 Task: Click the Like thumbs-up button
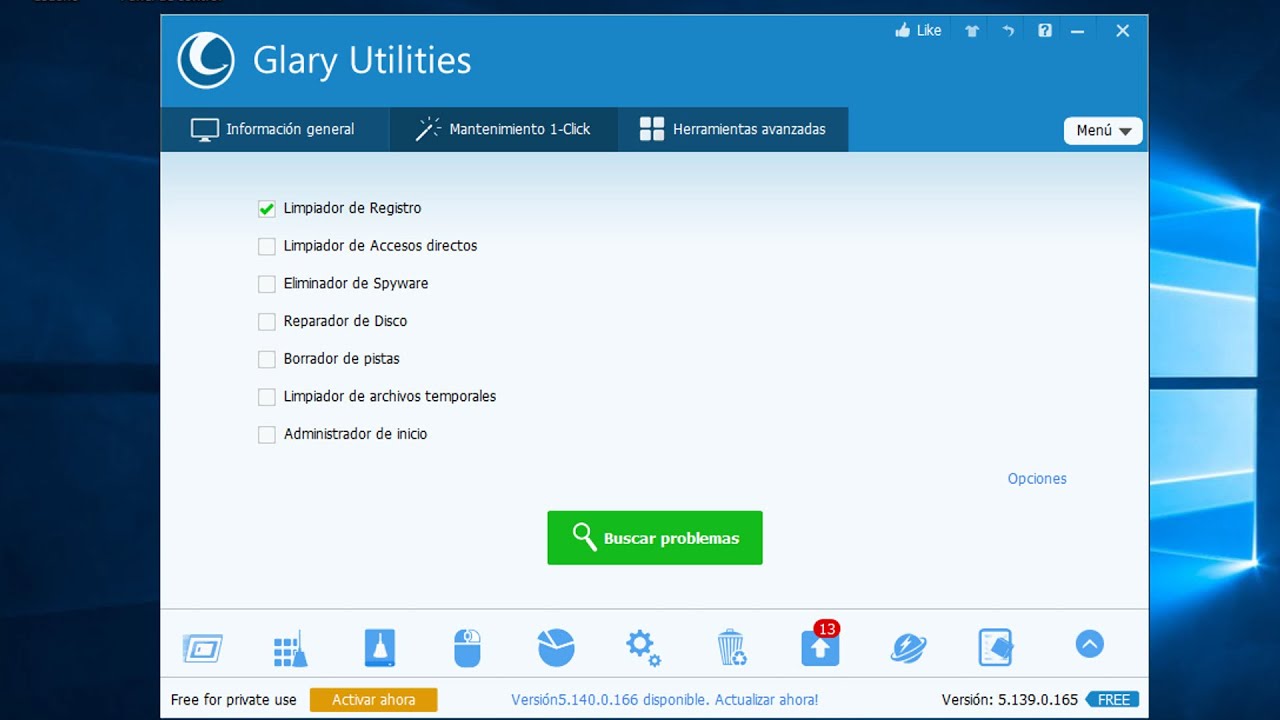pos(918,31)
